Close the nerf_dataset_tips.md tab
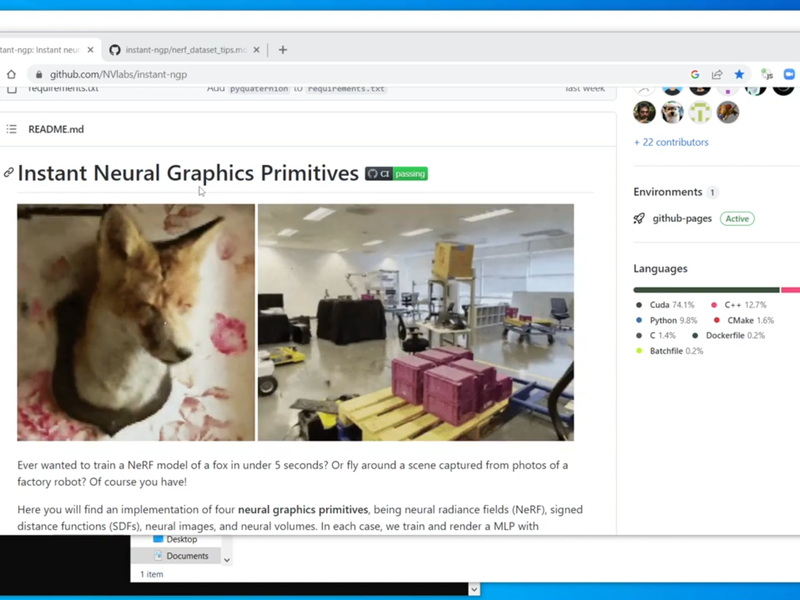Viewport: 800px width, 600px height. 256,49
